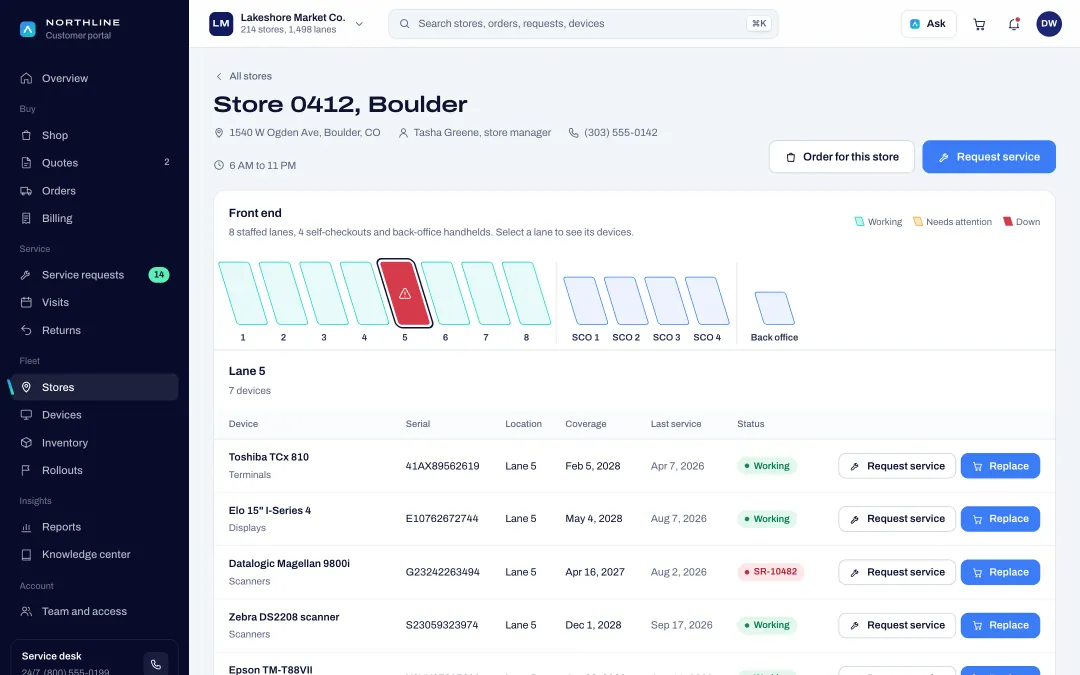Open Visits in sidebar
Screen dimensions: 1080x675
(94, 302)
